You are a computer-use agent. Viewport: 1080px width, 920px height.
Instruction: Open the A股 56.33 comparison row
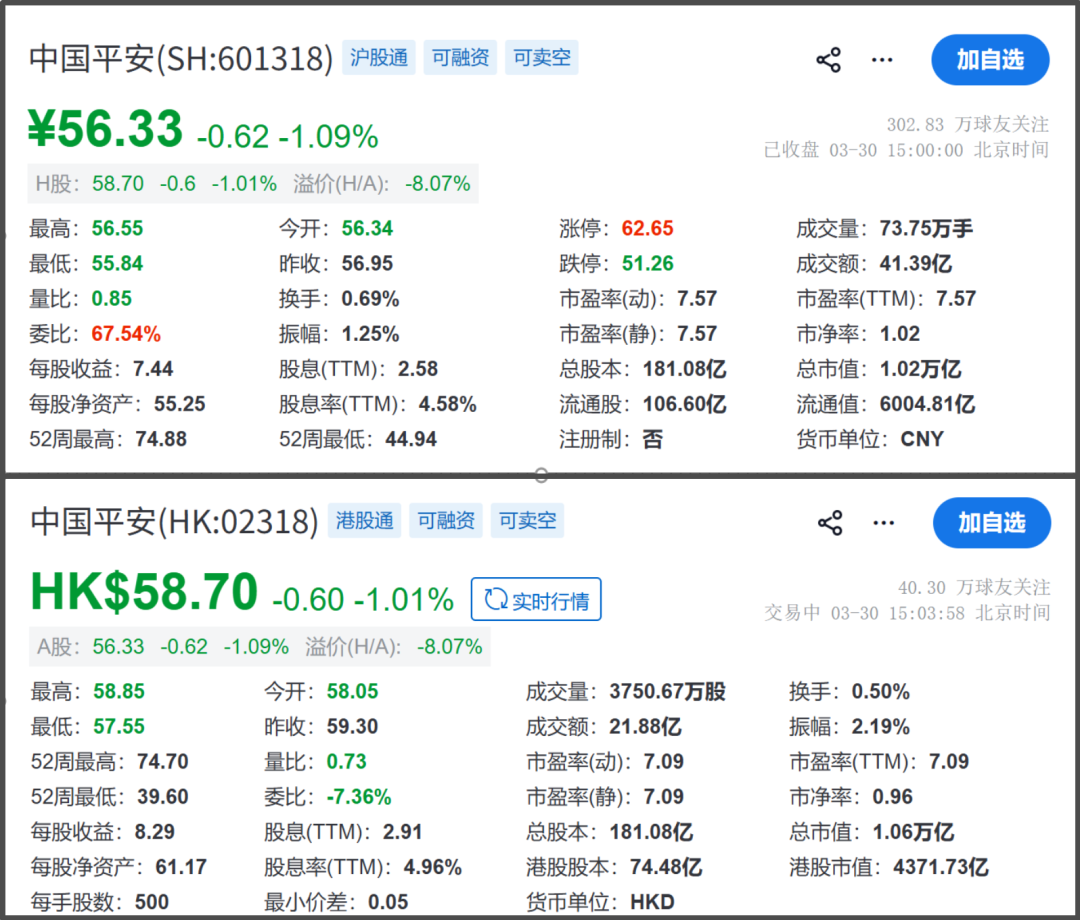[x=259, y=647]
